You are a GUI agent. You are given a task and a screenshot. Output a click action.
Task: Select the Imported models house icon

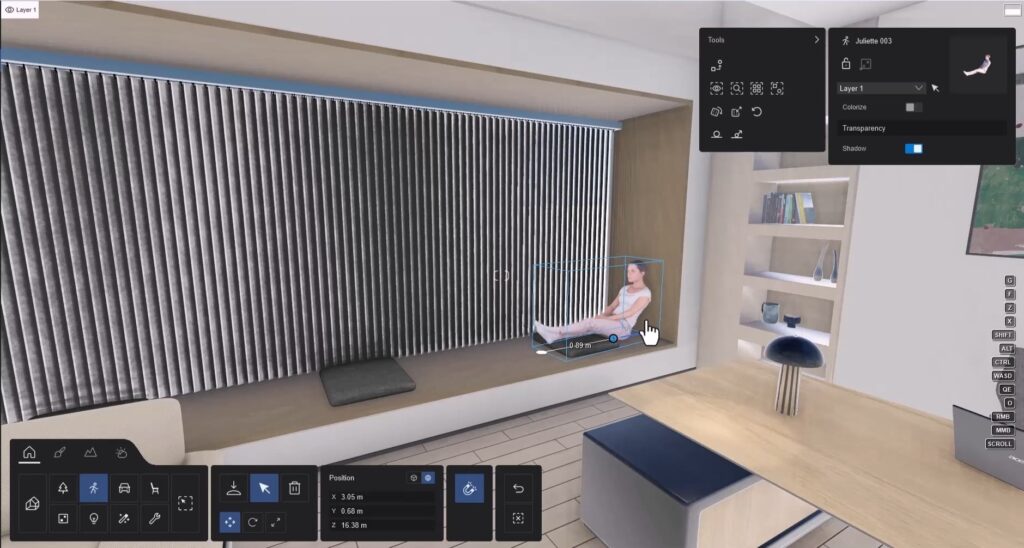[x=32, y=504]
